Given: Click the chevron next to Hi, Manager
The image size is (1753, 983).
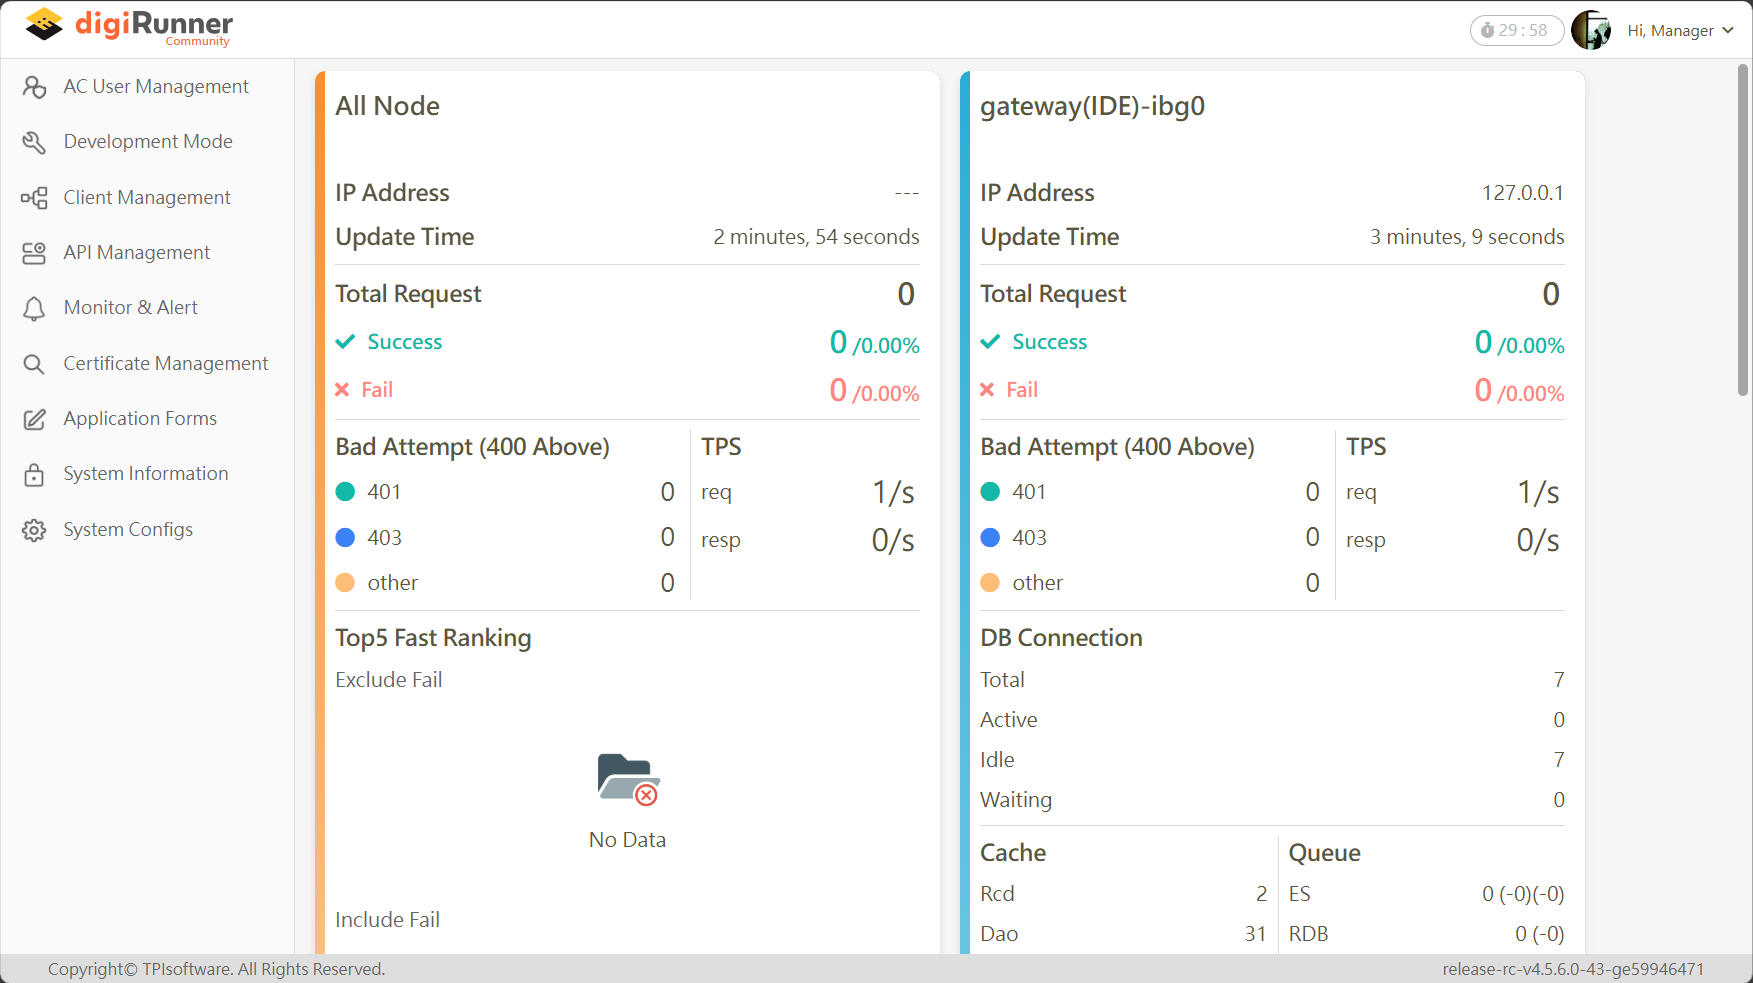Looking at the screenshot, I should coord(1728,31).
